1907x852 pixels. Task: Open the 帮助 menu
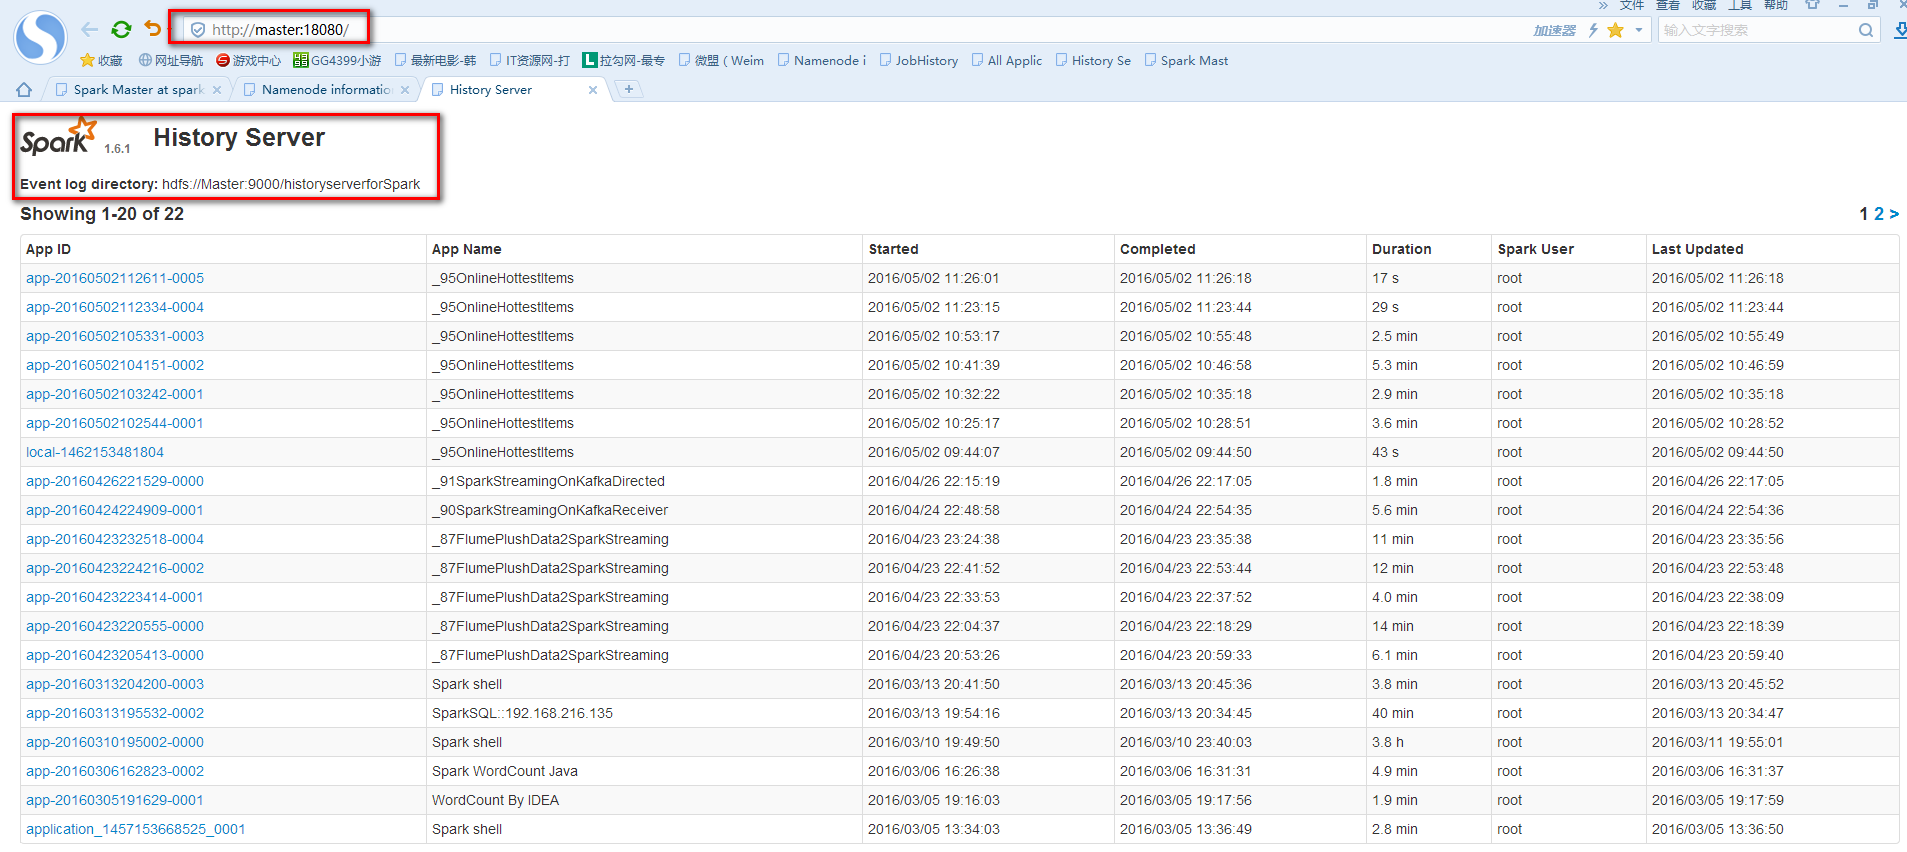1776,5
